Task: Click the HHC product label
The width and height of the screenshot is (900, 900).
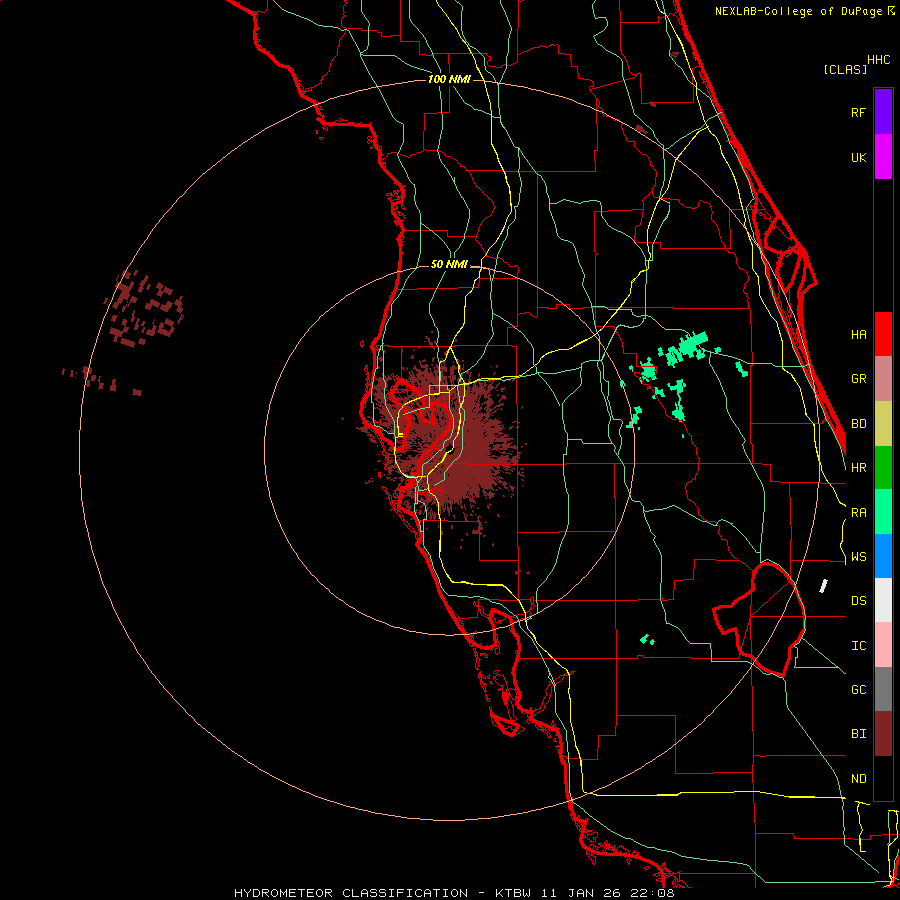Action: click(x=878, y=60)
